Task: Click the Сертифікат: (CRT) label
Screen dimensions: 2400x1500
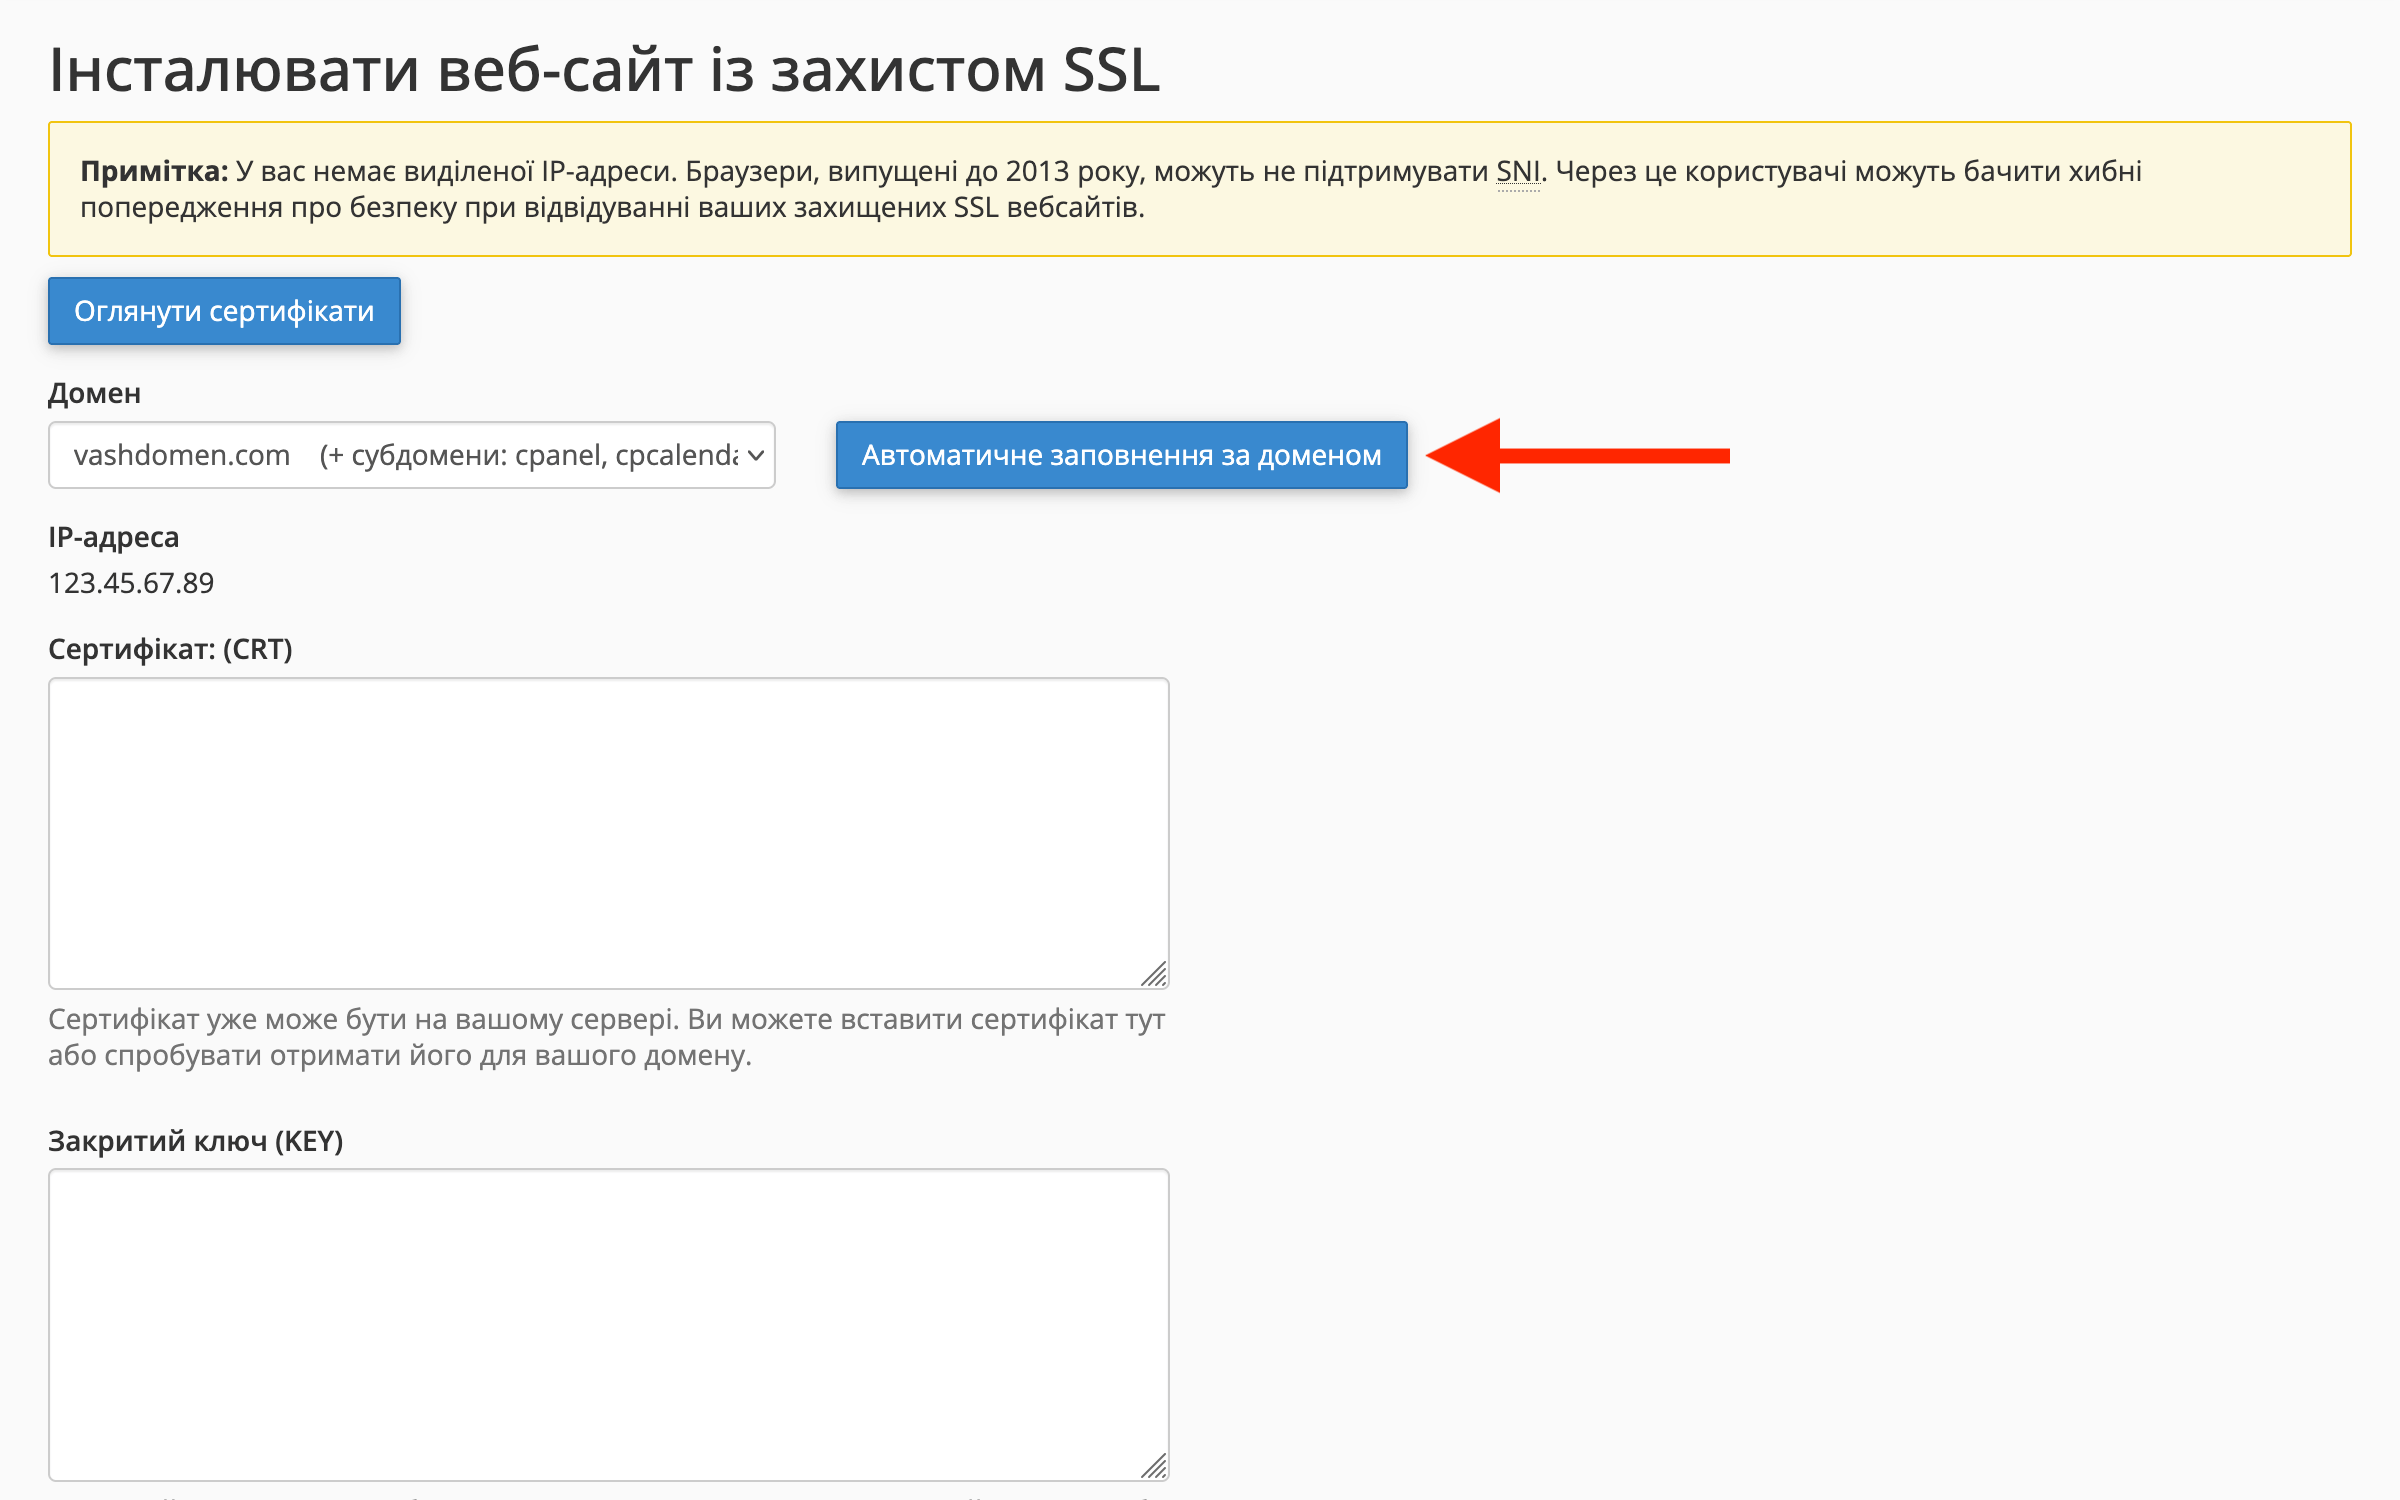Action: click(x=171, y=649)
